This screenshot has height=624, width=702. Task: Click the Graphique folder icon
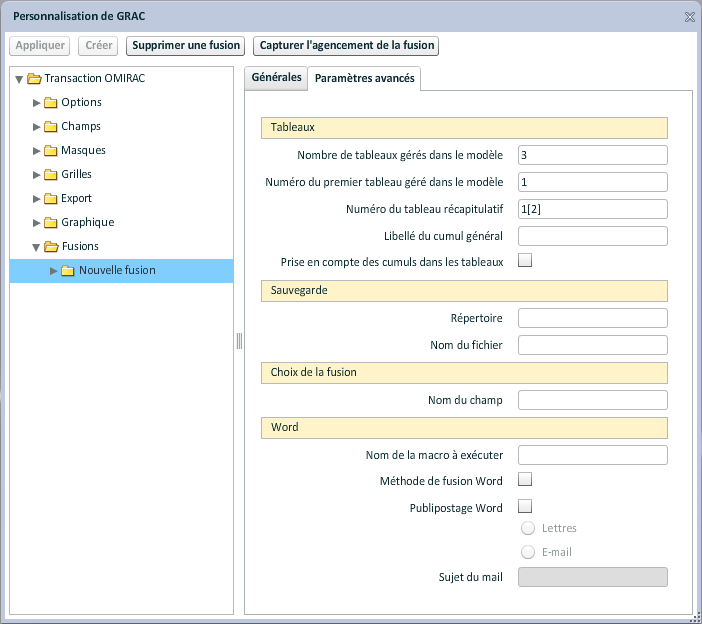coord(50,222)
